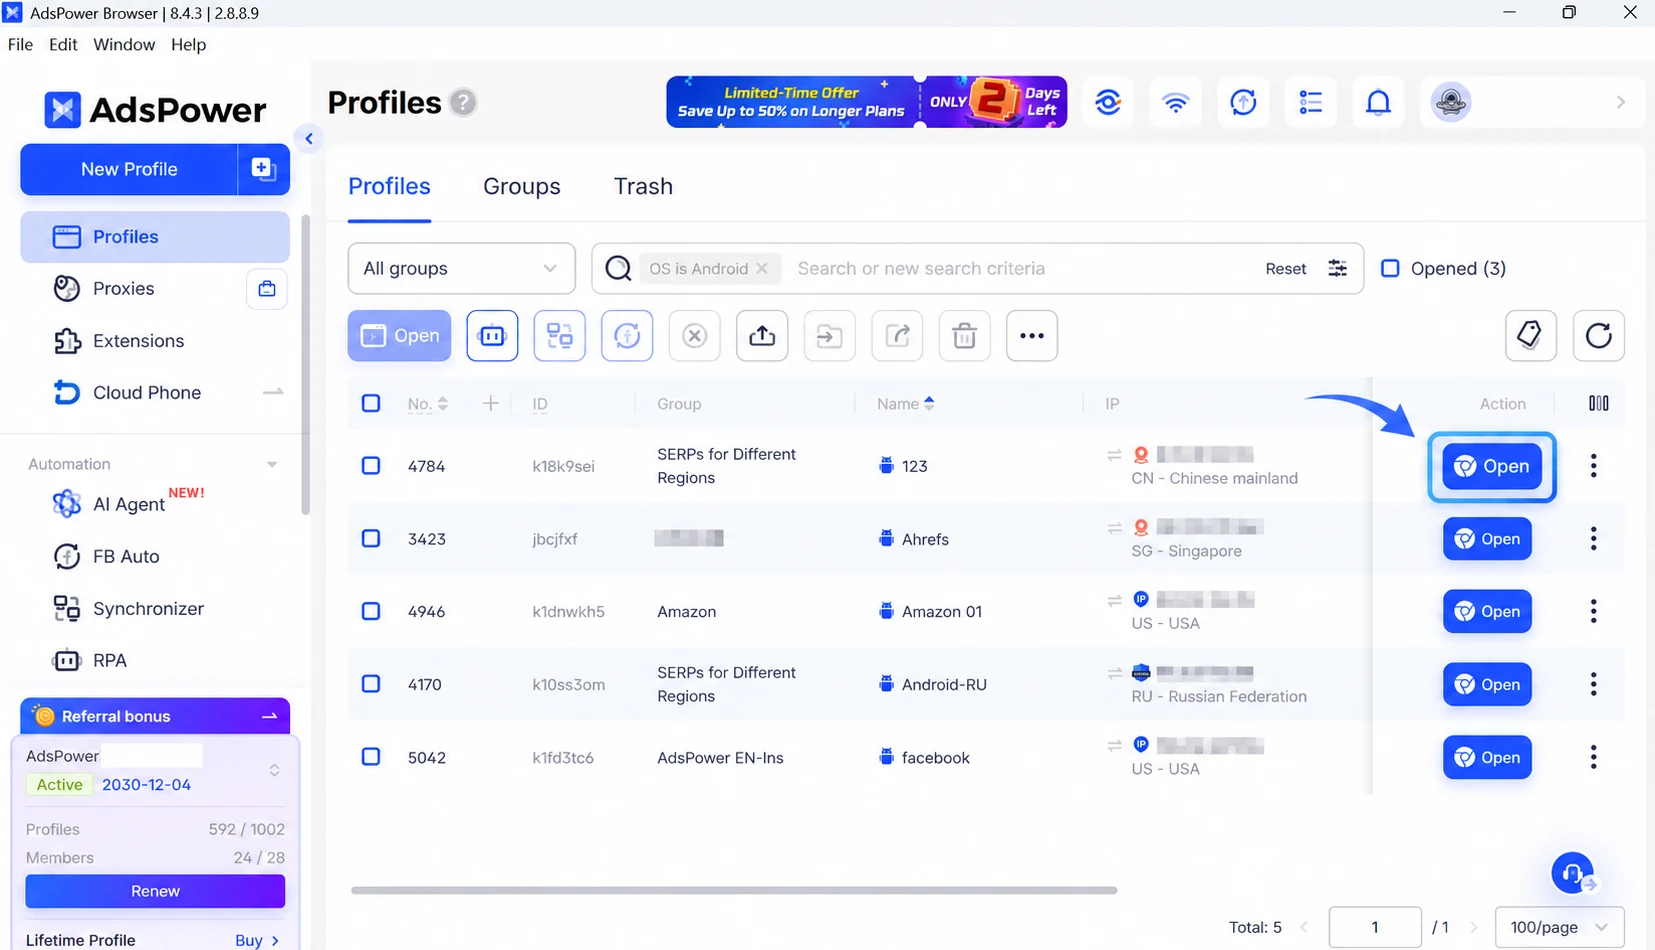Select all profiles via header checkbox
The width and height of the screenshot is (1655, 950).
(x=371, y=403)
